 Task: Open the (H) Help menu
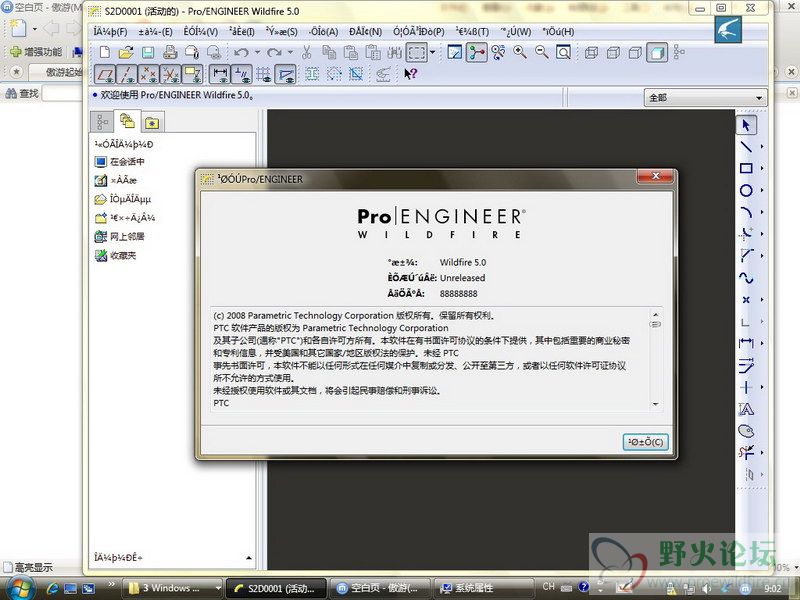click(x=558, y=32)
